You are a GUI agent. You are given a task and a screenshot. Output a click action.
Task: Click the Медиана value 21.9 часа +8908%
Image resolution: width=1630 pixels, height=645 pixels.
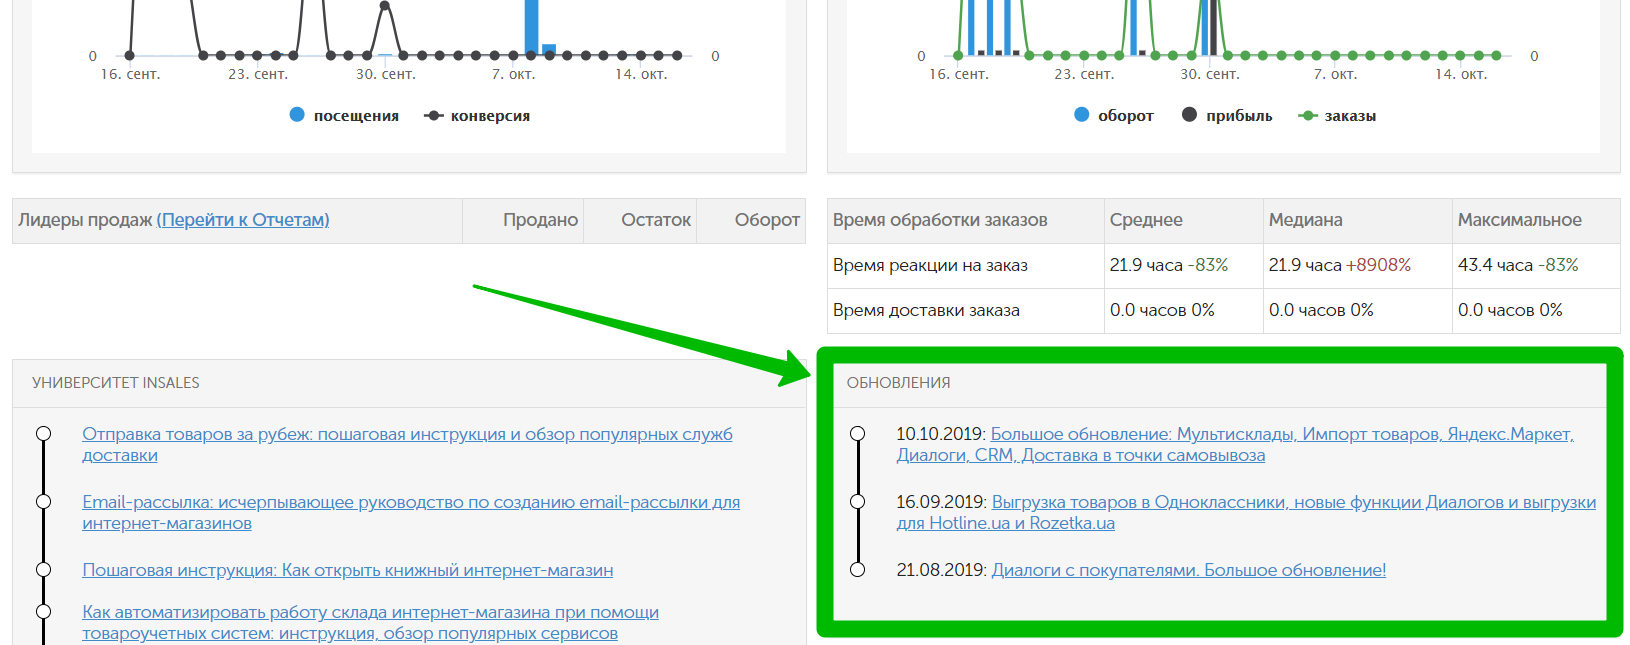(1340, 266)
